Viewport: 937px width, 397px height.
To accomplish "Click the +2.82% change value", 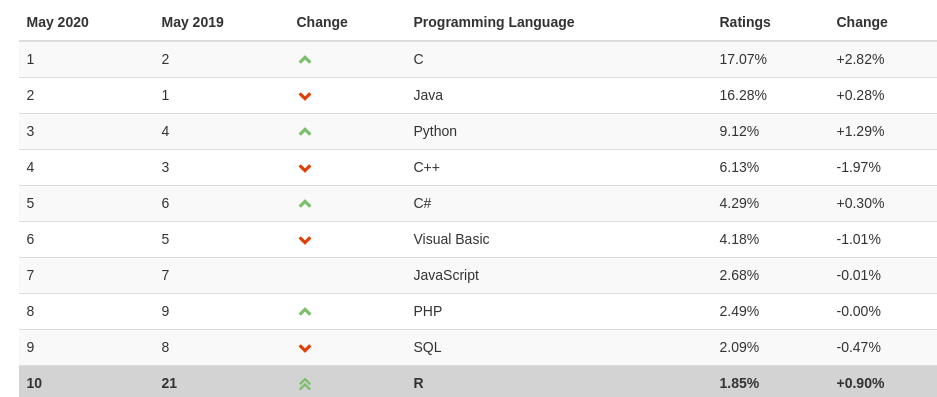I will coord(860,59).
